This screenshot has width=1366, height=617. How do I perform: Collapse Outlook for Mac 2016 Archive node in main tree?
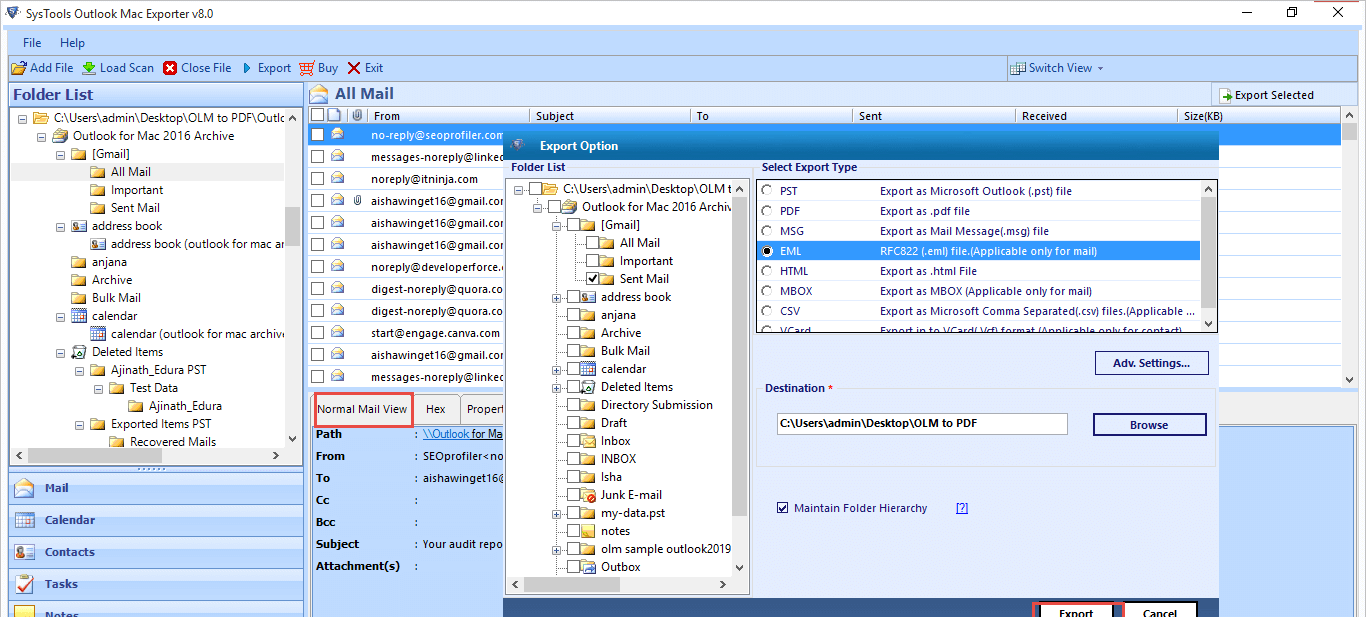coord(41,136)
